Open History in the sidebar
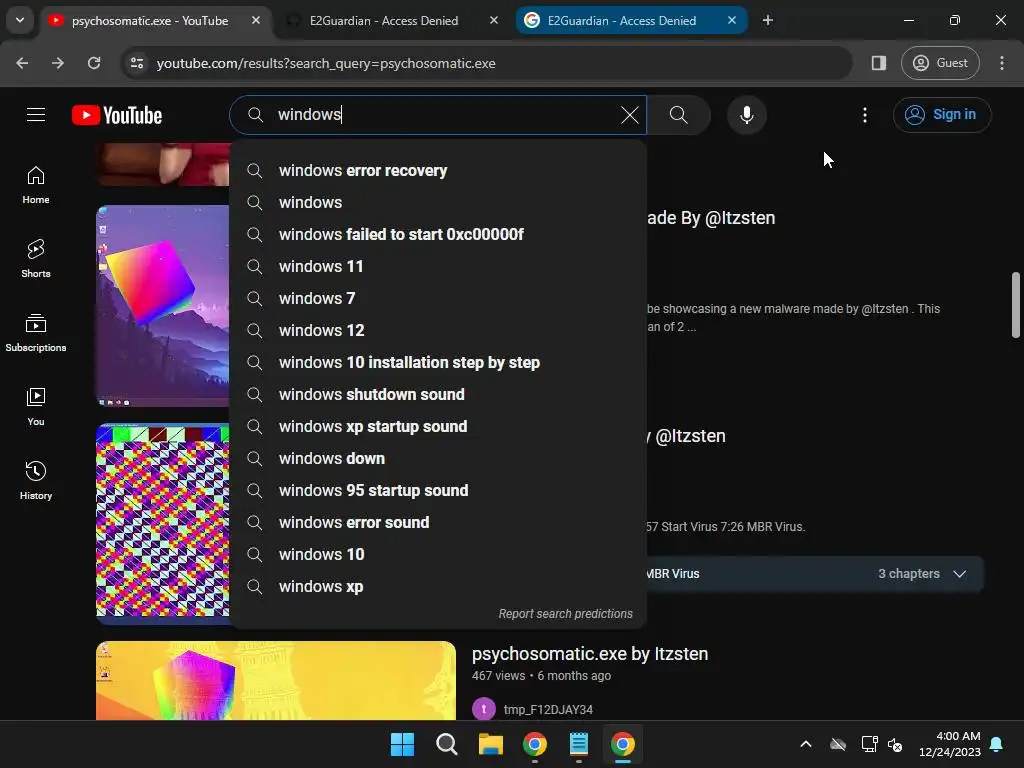This screenshot has height=768, width=1024. [x=36, y=480]
